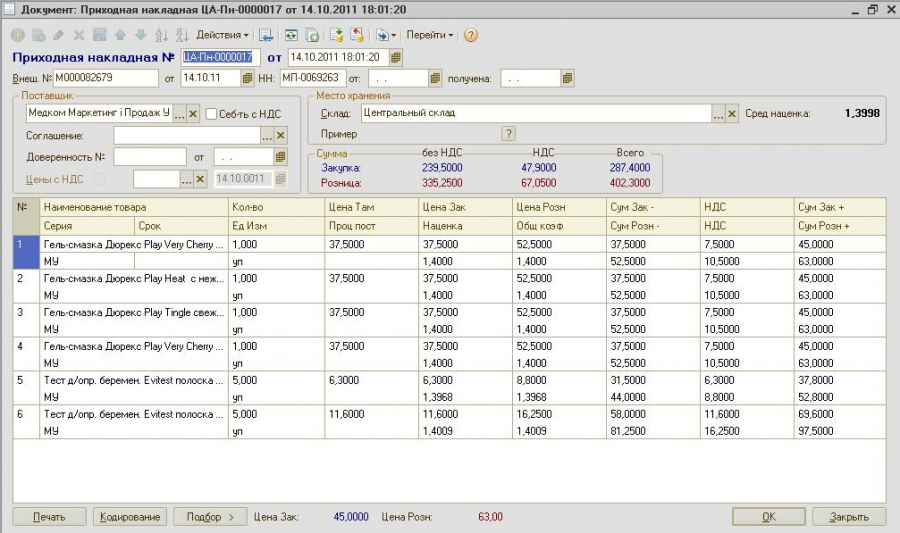
Task: Click the Внеш. № input field M000082679
Action: click(106, 78)
